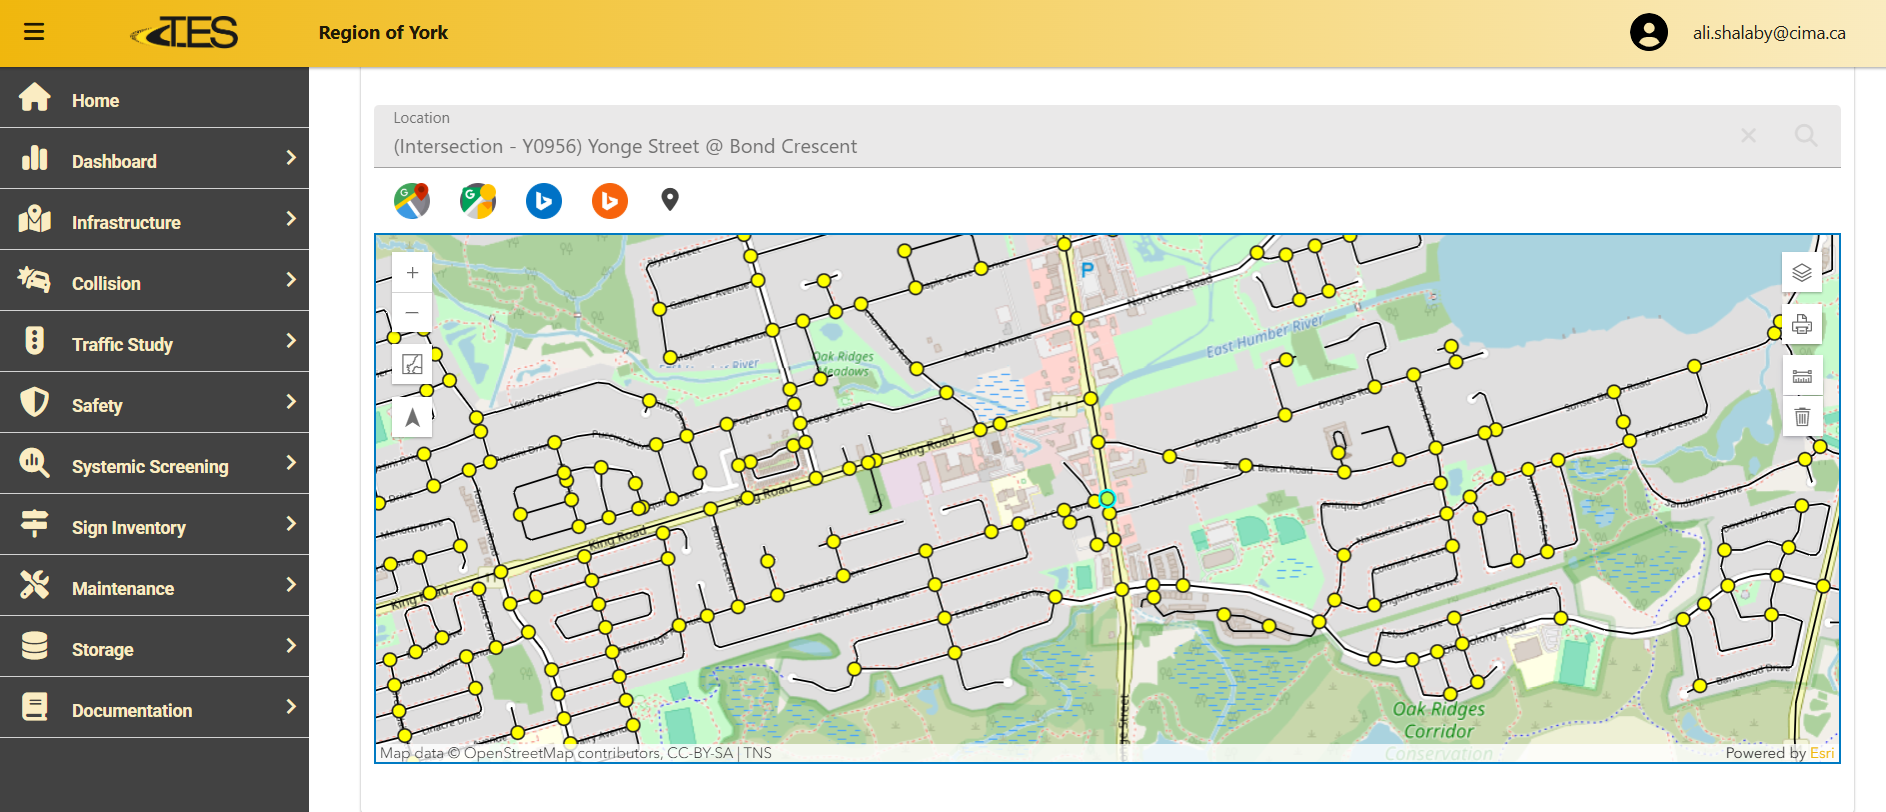The image size is (1886, 812).
Task: Open the blue Bing Maps icon
Action: [x=544, y=201]
